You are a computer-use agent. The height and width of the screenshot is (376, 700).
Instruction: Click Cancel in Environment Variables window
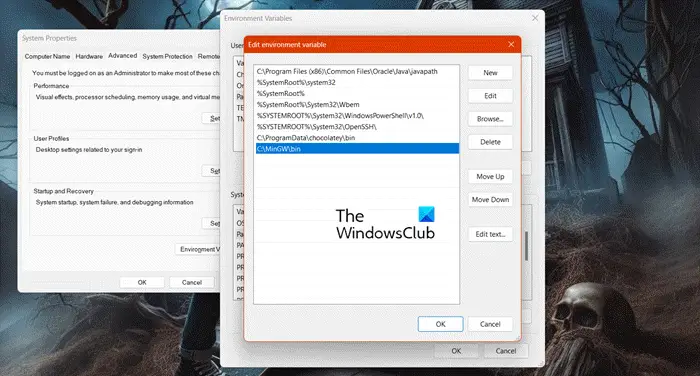(x=506, y=351)
